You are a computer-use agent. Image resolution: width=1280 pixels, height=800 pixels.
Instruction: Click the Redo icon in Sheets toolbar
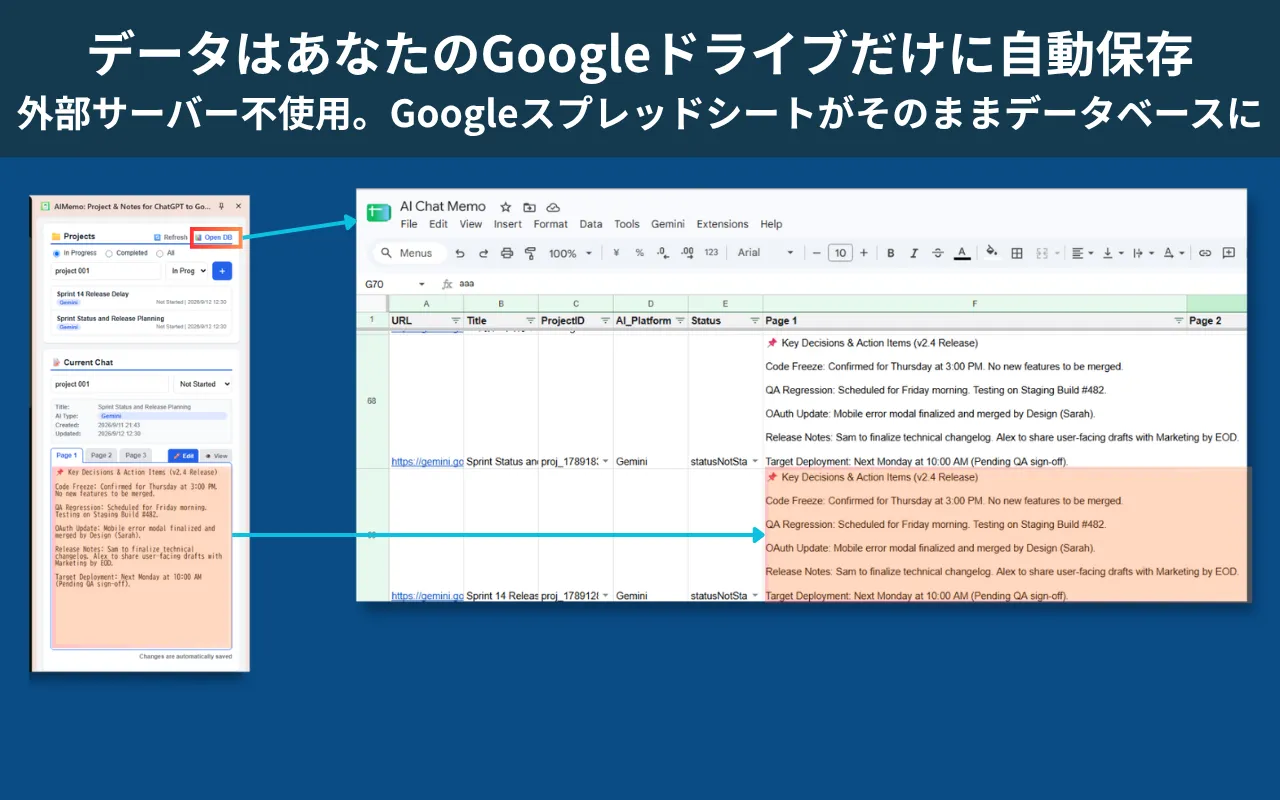pyautogui.click(x=483, y=253)
